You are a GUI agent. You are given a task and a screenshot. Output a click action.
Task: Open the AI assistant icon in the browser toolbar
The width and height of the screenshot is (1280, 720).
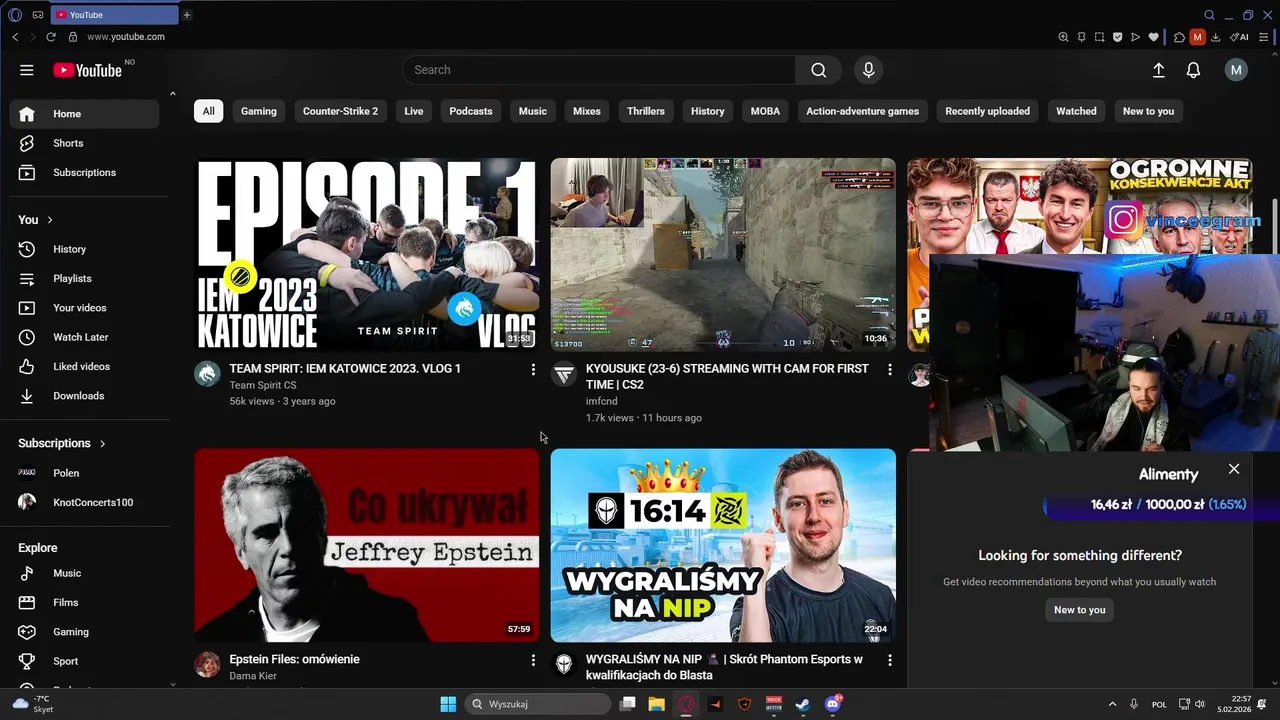point(1240,37)
